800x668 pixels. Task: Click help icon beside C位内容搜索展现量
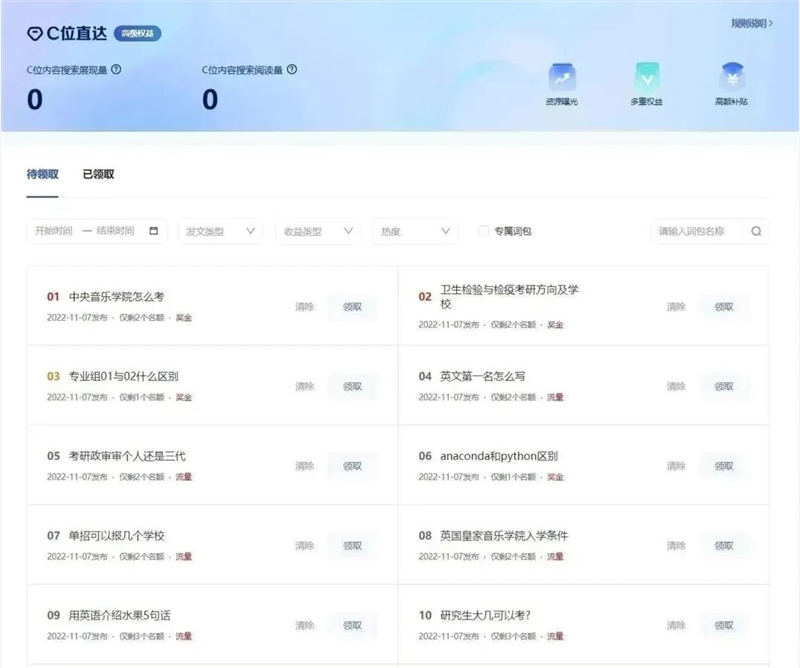(x=116, y=70)
